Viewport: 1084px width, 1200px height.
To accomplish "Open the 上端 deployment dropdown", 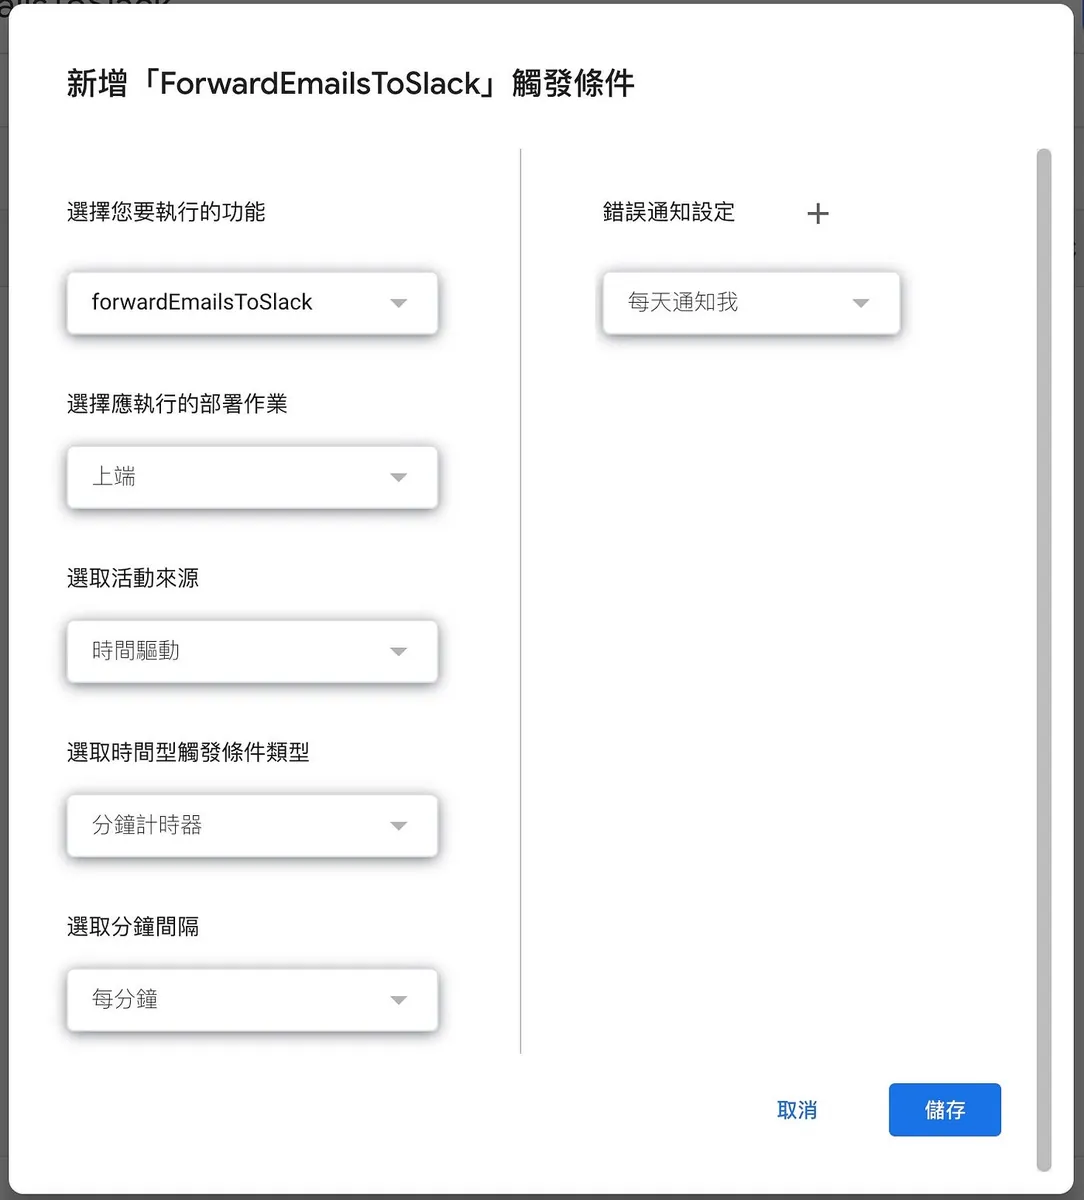I will pos(252,477).
